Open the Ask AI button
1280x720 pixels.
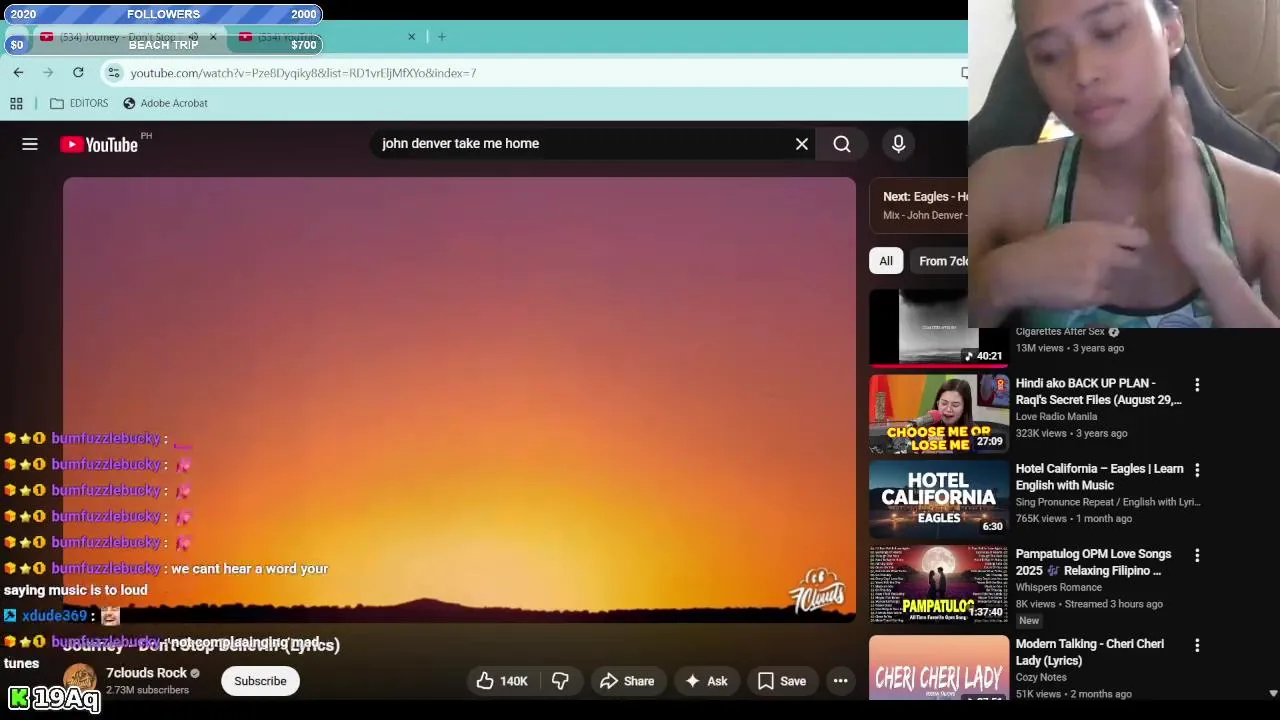click(706, 681)
